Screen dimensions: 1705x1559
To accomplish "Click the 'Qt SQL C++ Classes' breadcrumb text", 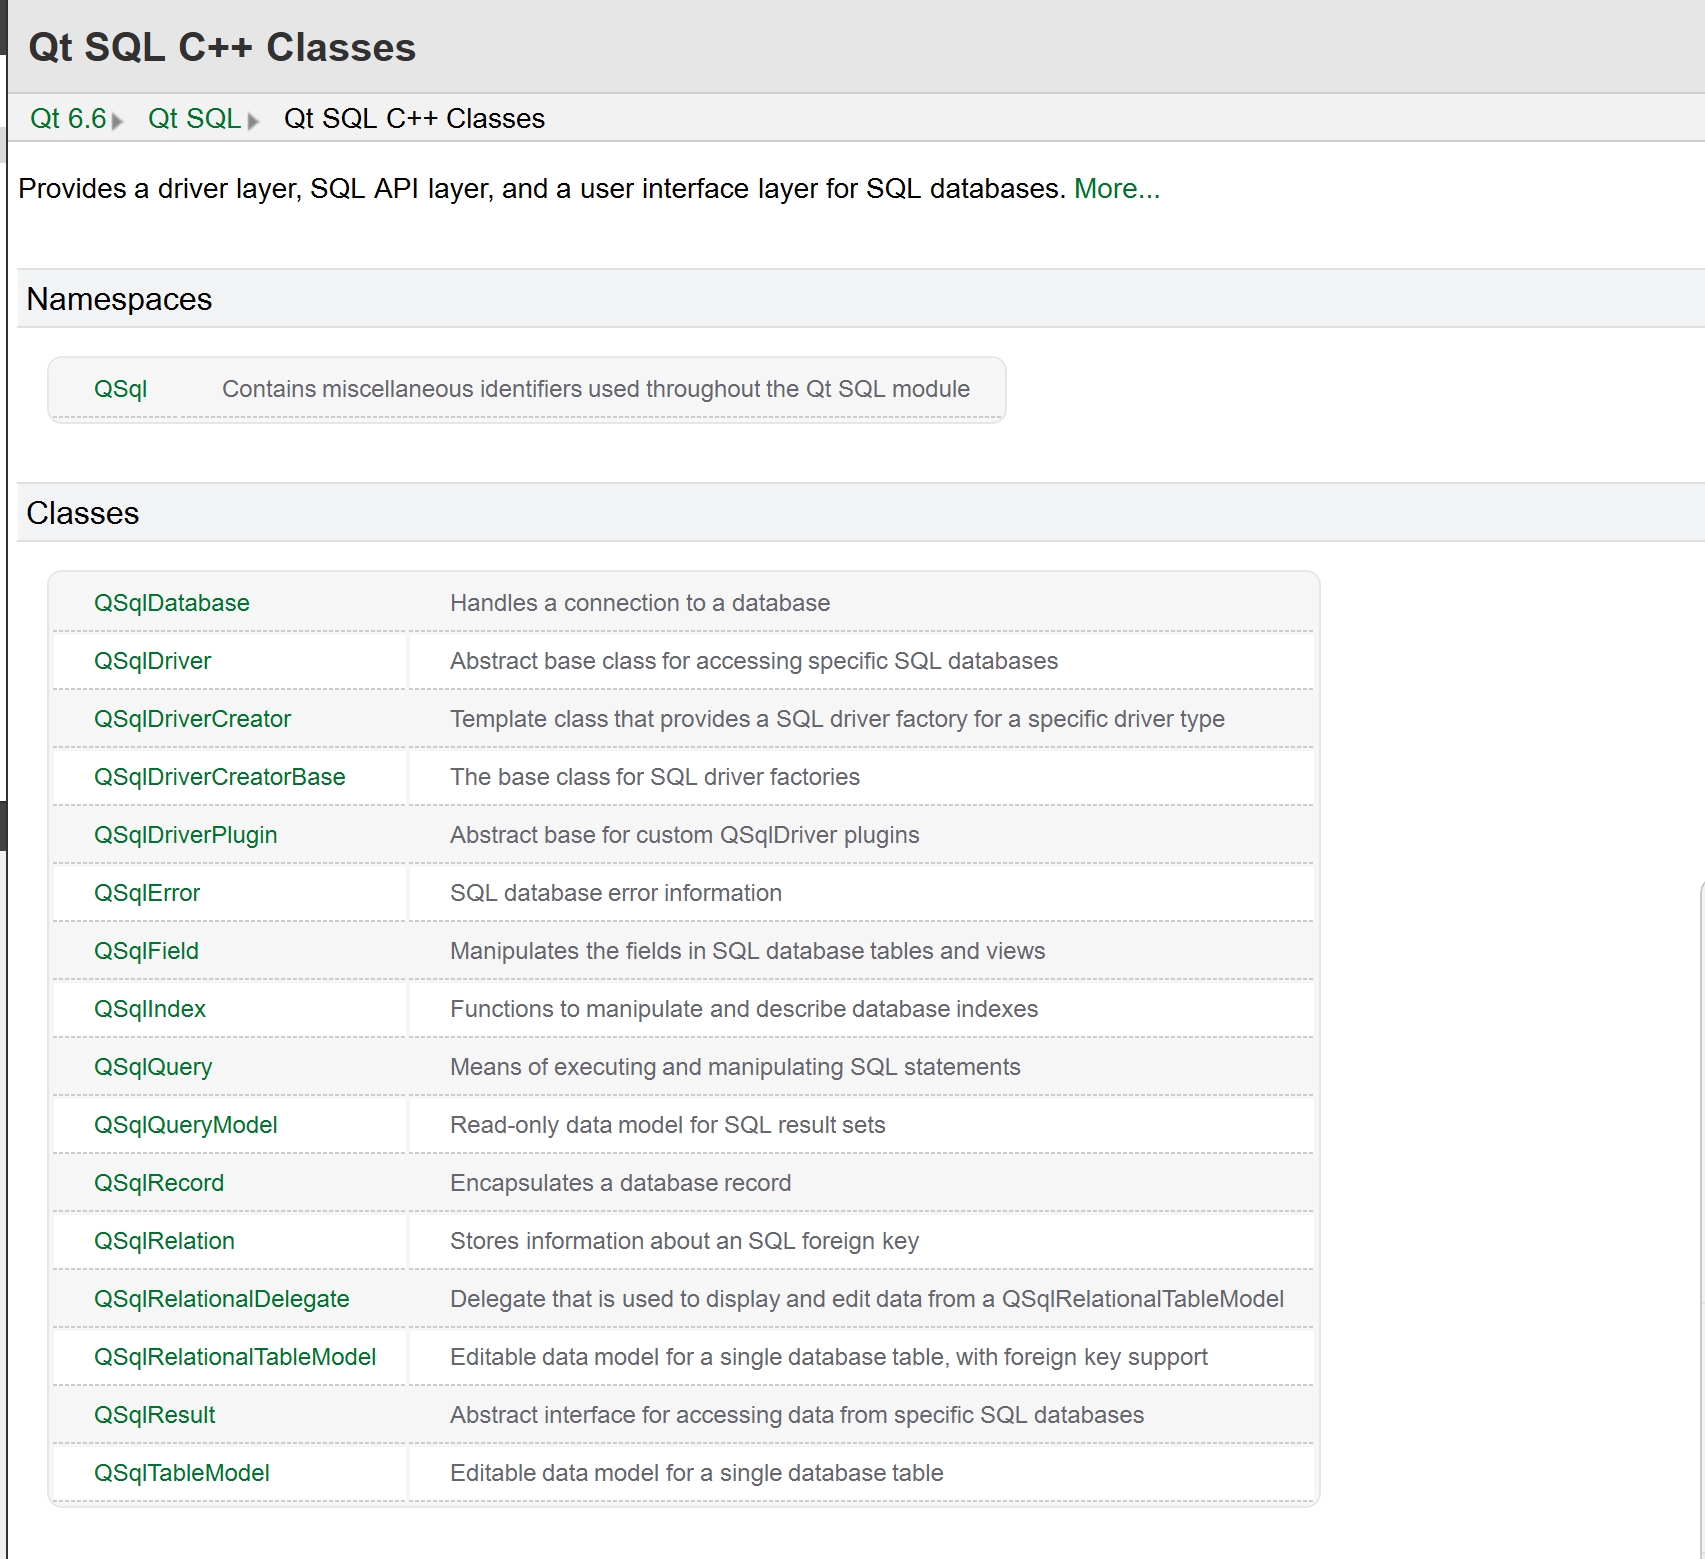I will click(x=414, y=119).
